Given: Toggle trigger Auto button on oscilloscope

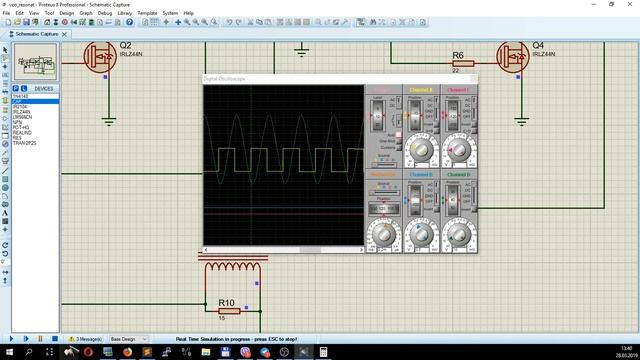Looking at the screenshot, I should tap(398, 135).
